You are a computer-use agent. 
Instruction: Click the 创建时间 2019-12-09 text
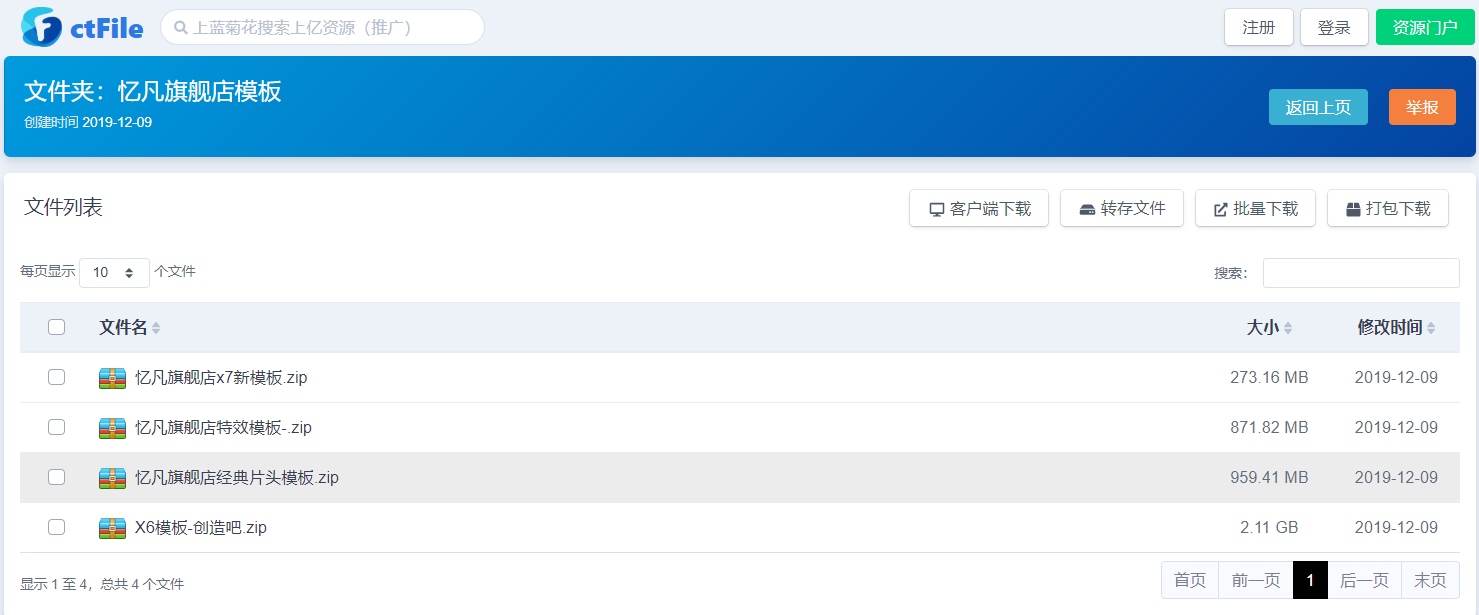pyautogui.click(x=88, y=122)
